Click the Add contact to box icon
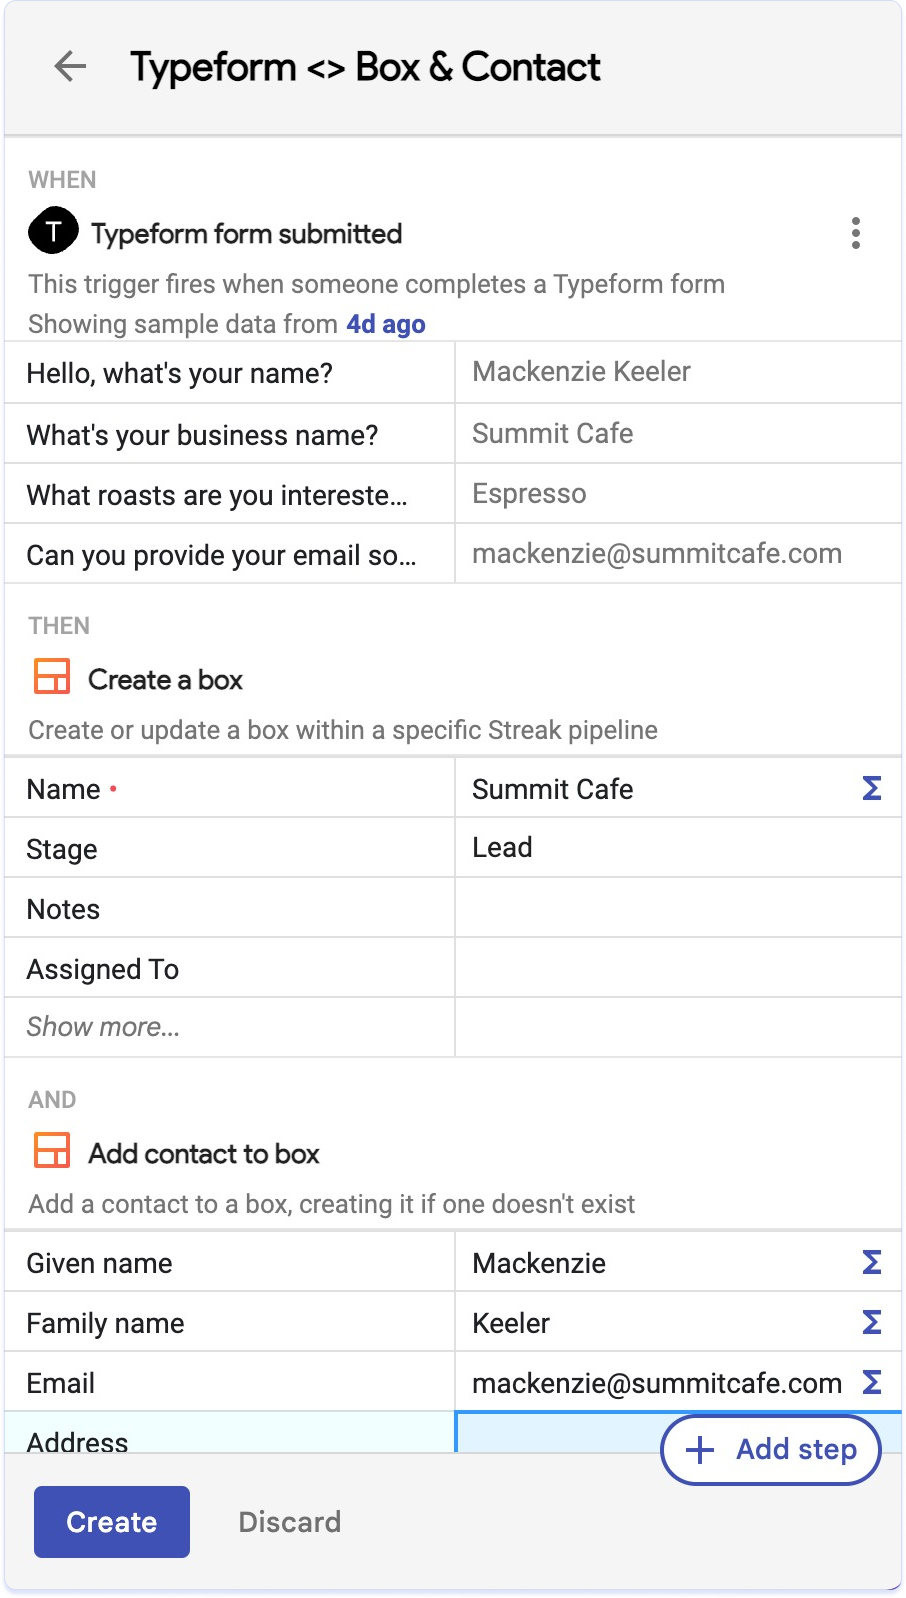 [x=52, y=1151]
